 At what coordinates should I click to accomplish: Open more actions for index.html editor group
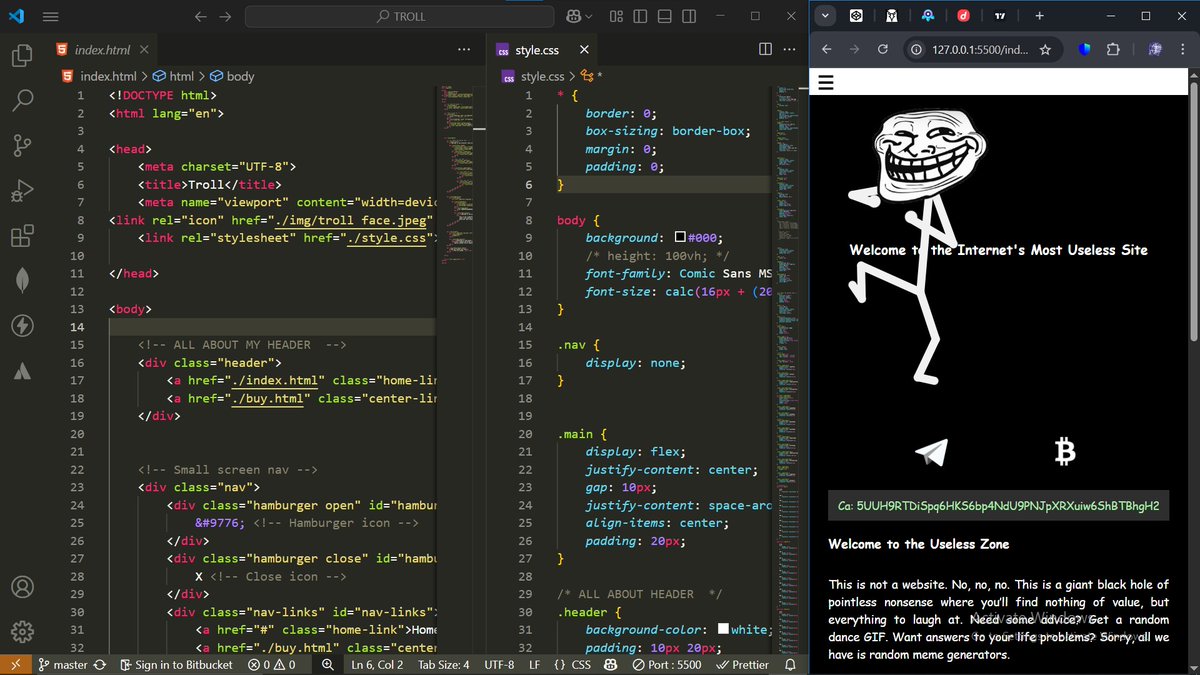point(464,50)
